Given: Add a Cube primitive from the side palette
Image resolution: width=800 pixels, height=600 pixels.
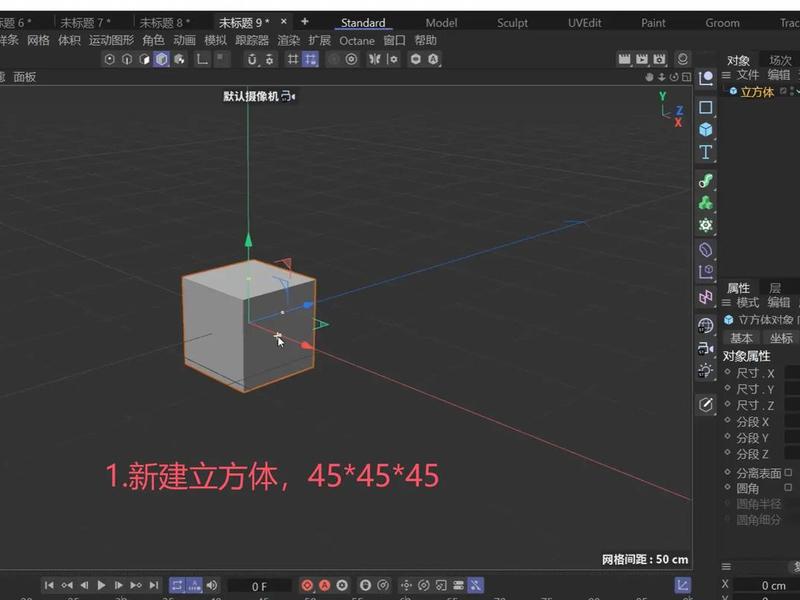Looking at the screenshot, I should coord(706,130).
